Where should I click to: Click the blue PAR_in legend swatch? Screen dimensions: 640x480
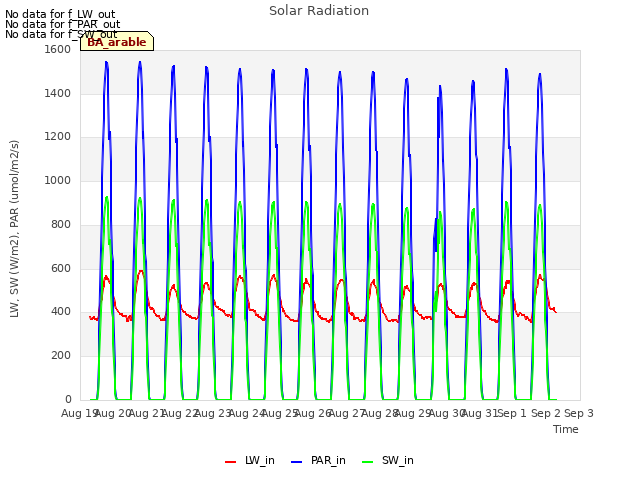(297, 462)
